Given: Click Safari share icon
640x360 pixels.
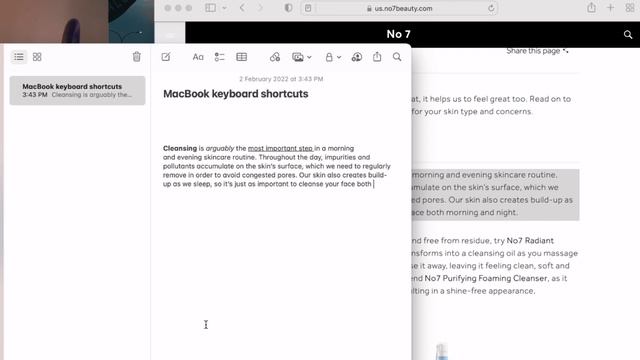Looking at the screenshot, I should pyautogui.click(x=591, y=7).
